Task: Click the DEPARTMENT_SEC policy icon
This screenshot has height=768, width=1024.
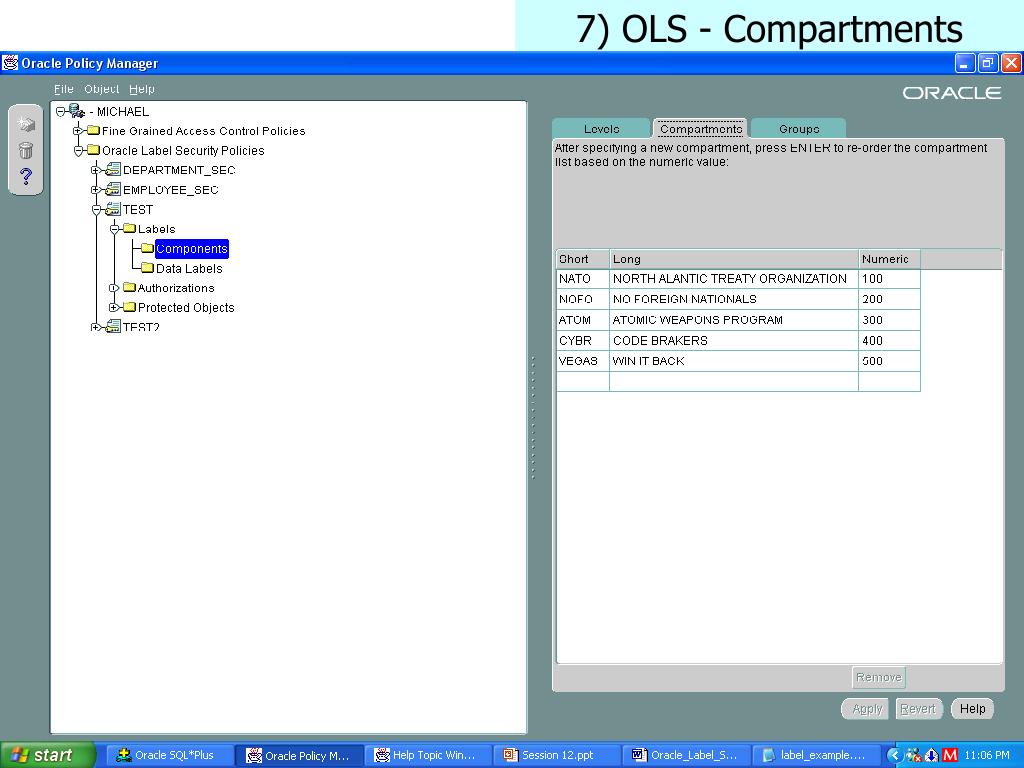Action: point(113,170)
